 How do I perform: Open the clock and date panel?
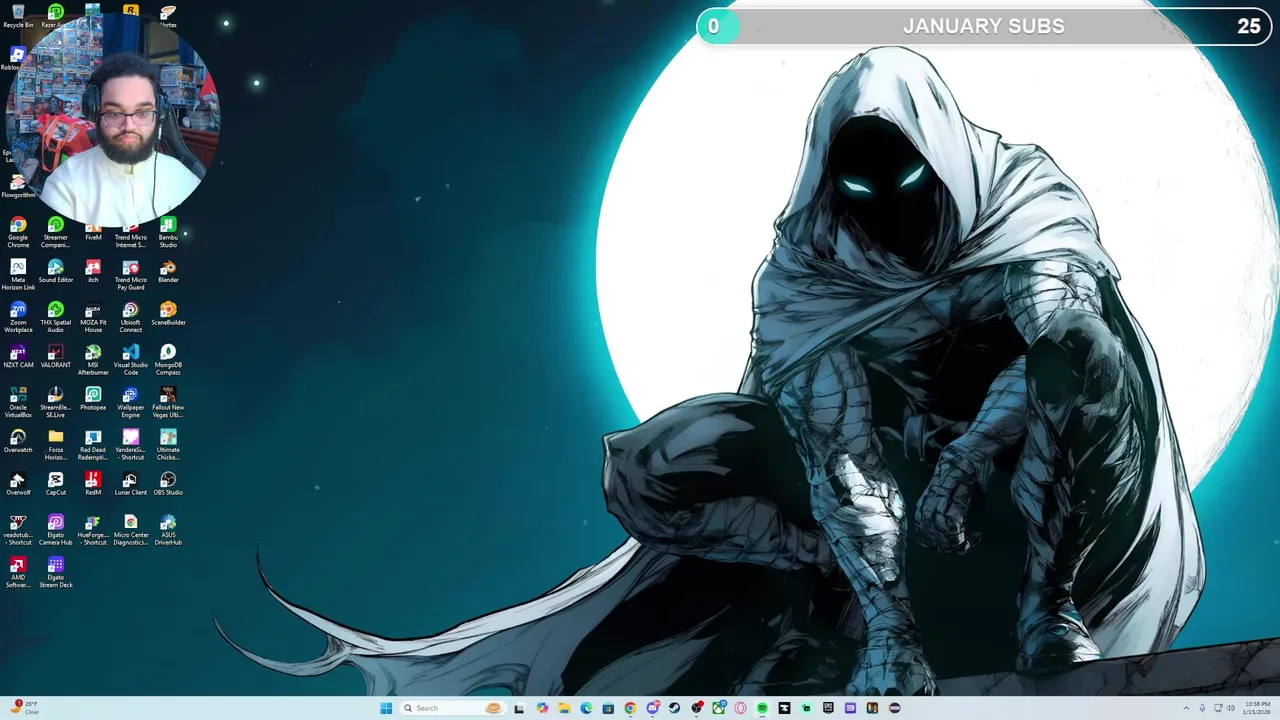coord(1257,708)
